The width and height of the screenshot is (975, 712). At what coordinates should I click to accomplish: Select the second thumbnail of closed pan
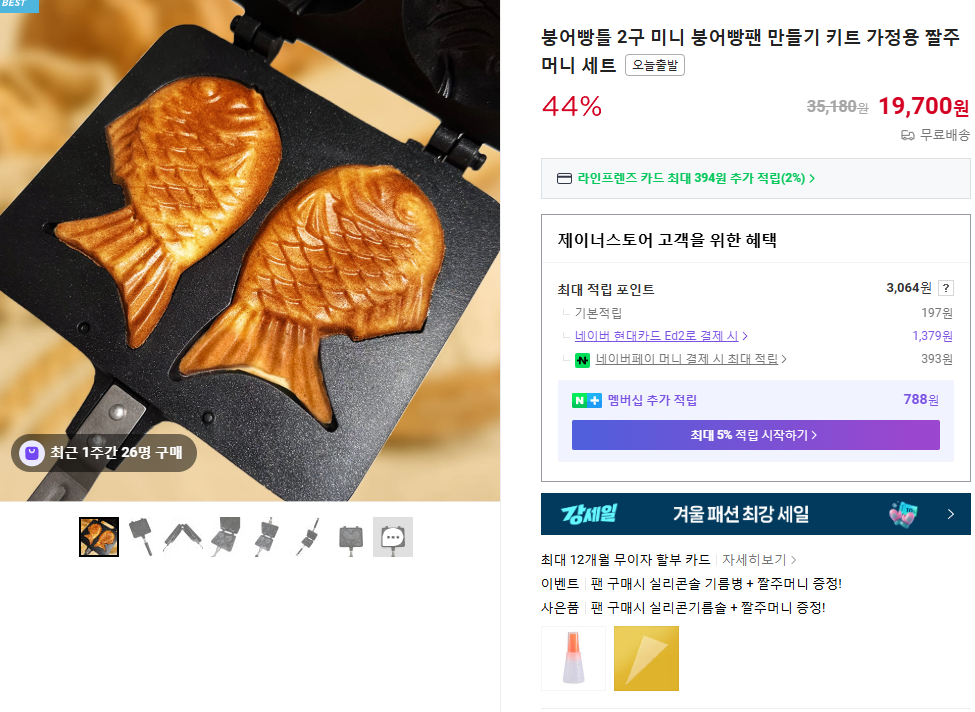[141, 537]
